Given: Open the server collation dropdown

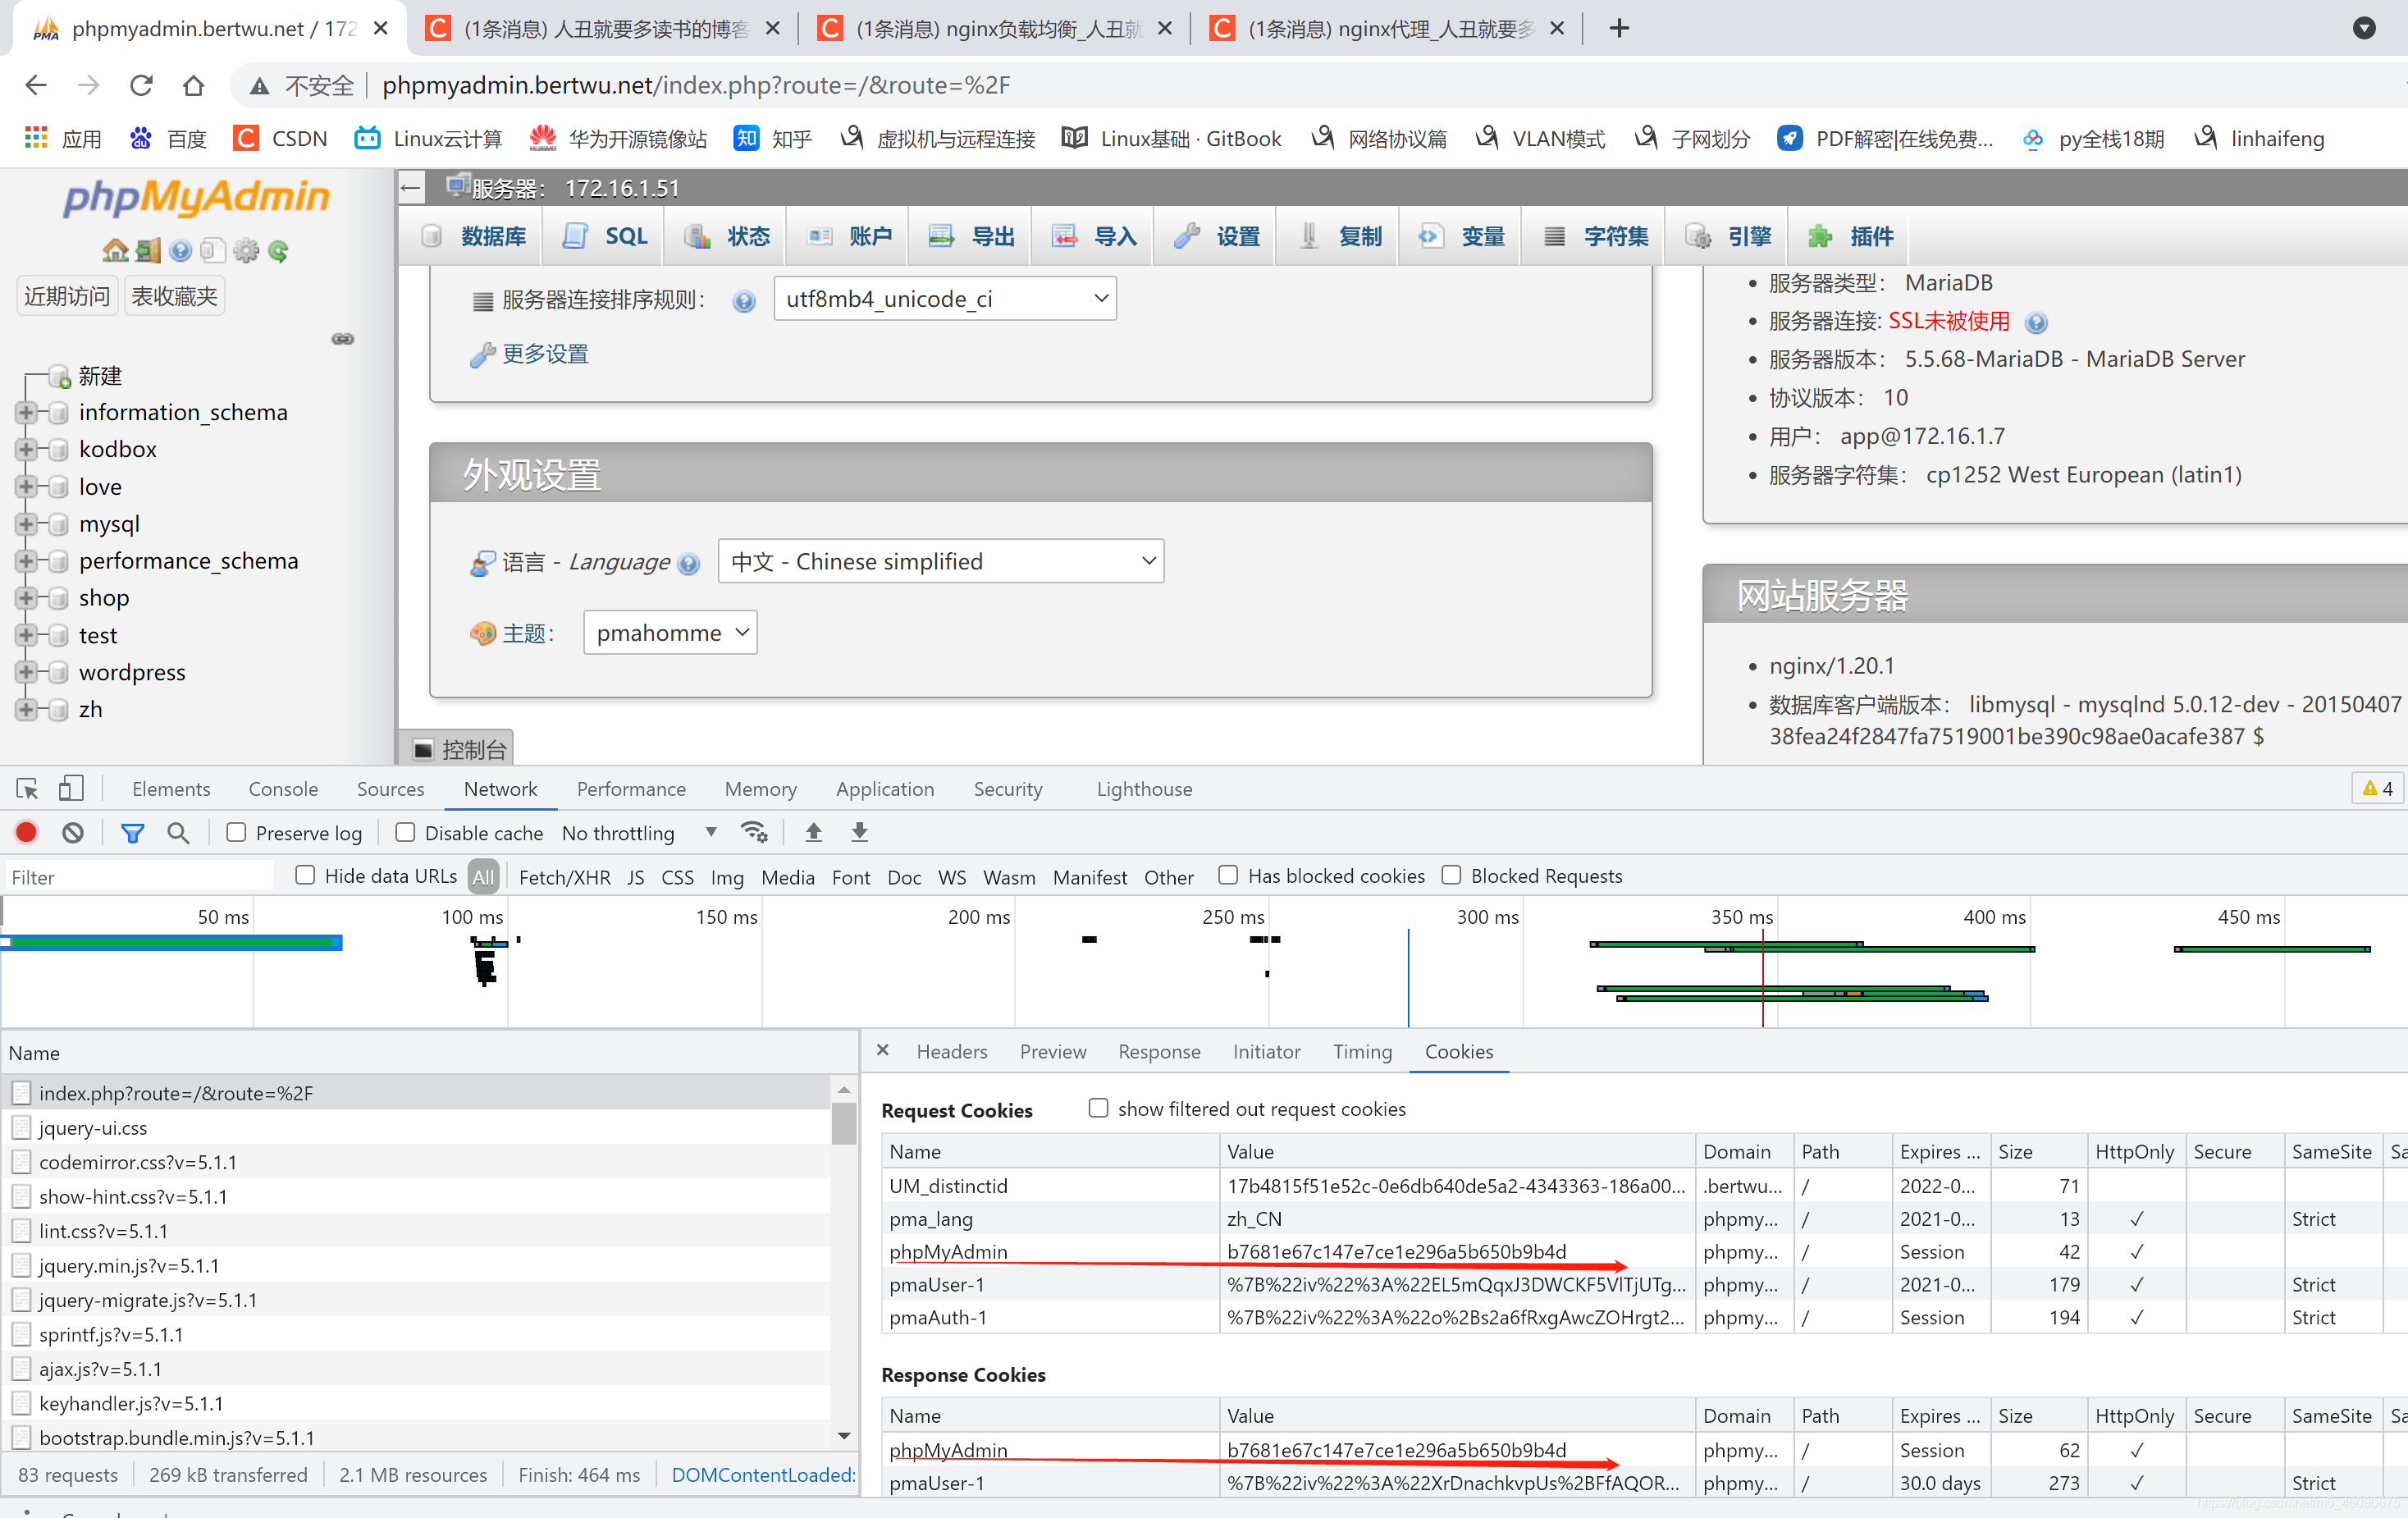Looking at the screenshot, I should (945, 299).
